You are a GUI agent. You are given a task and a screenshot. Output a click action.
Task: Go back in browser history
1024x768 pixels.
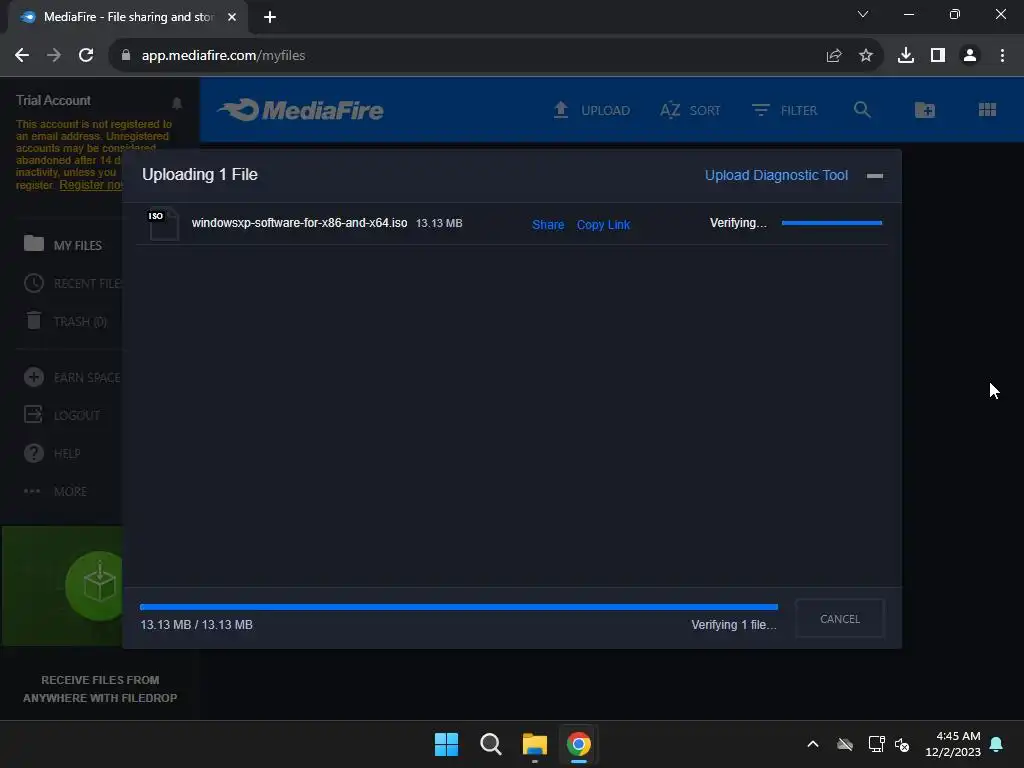click(x=22, y=56)
